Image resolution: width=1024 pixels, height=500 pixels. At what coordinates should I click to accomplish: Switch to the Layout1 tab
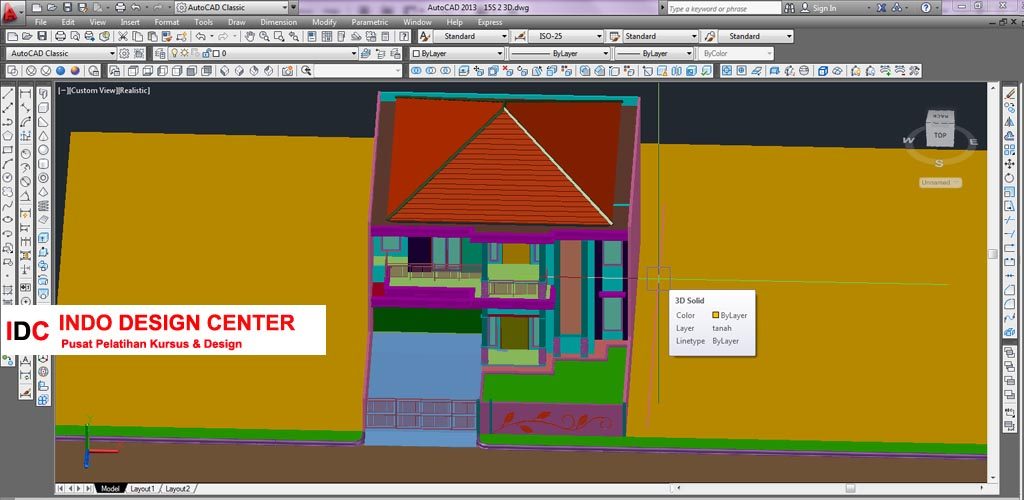[142, 488]
